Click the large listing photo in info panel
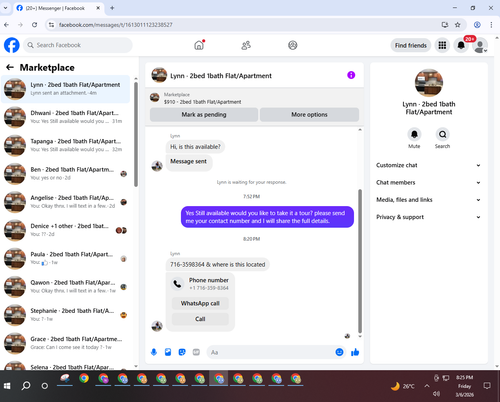Image resolution: width=500 pixels, height=402 pixels. coord(429,83)
